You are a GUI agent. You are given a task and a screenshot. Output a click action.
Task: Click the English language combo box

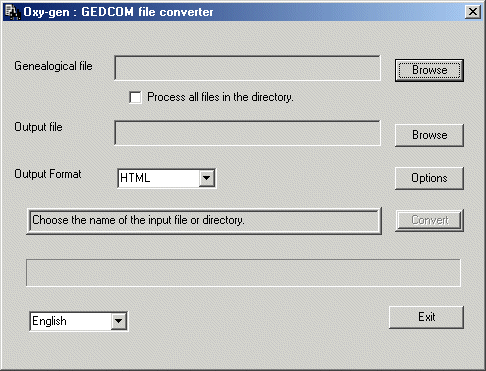point(79,321)
